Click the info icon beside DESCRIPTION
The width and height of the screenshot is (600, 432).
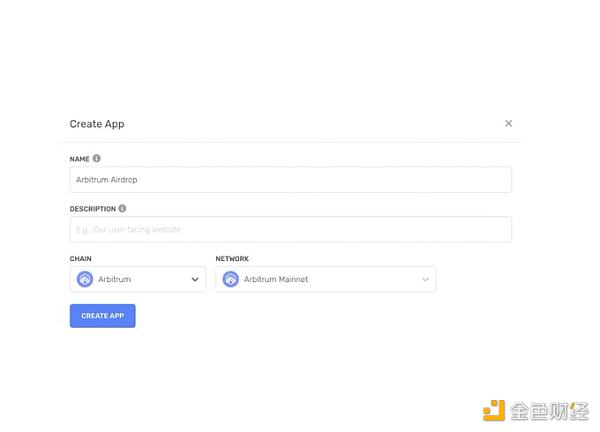(x=122, y=209)
